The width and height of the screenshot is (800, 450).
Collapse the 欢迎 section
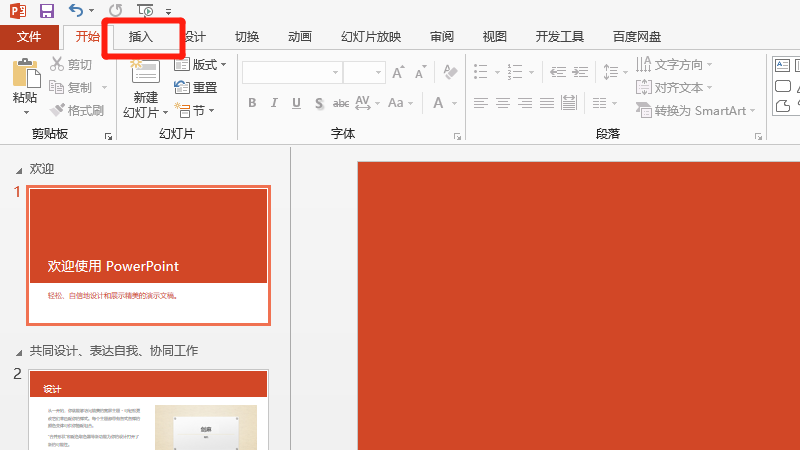(x=19, y=170)
